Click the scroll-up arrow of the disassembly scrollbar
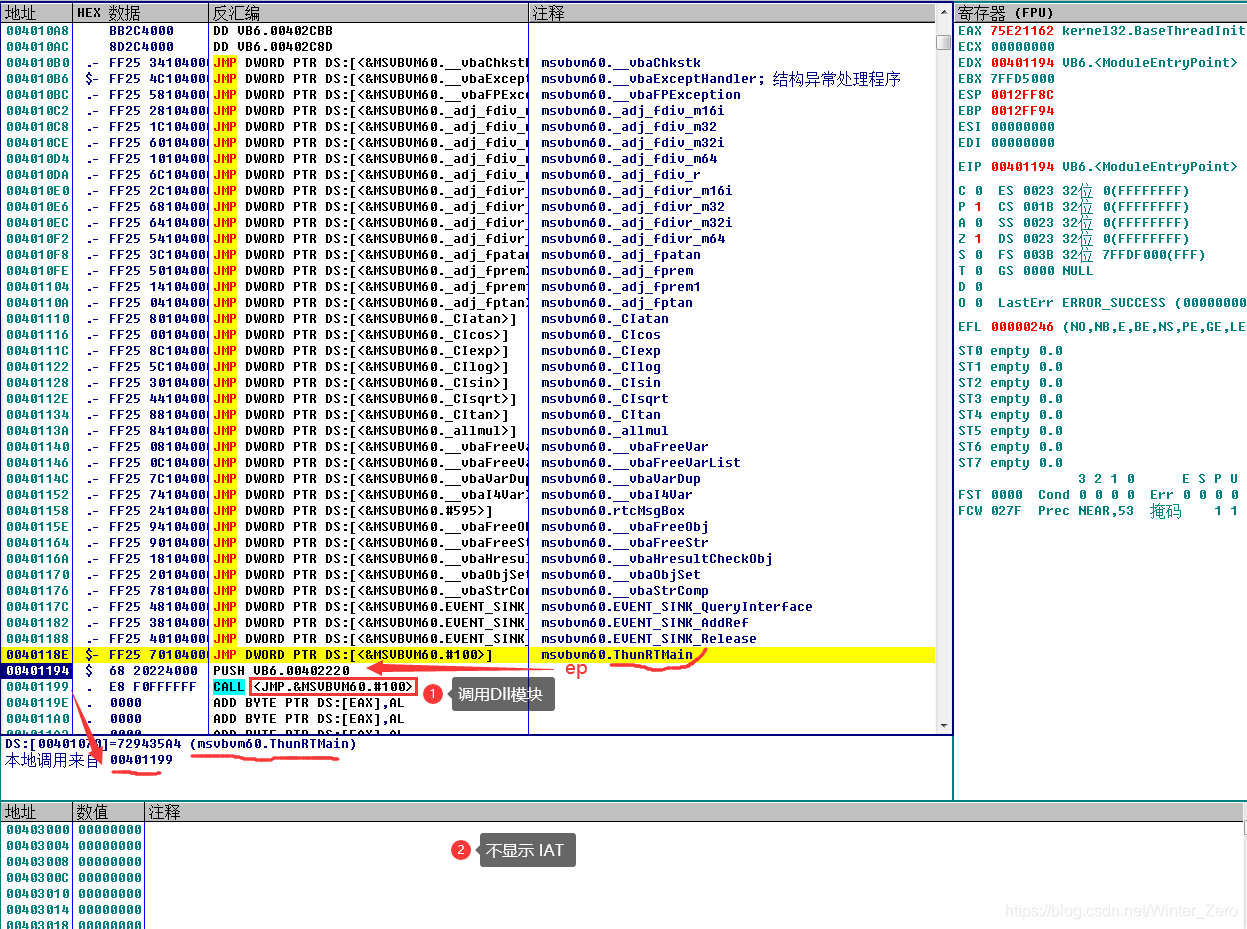The image size is (1247, 929). pyautogui.click(x=944, y=13)
